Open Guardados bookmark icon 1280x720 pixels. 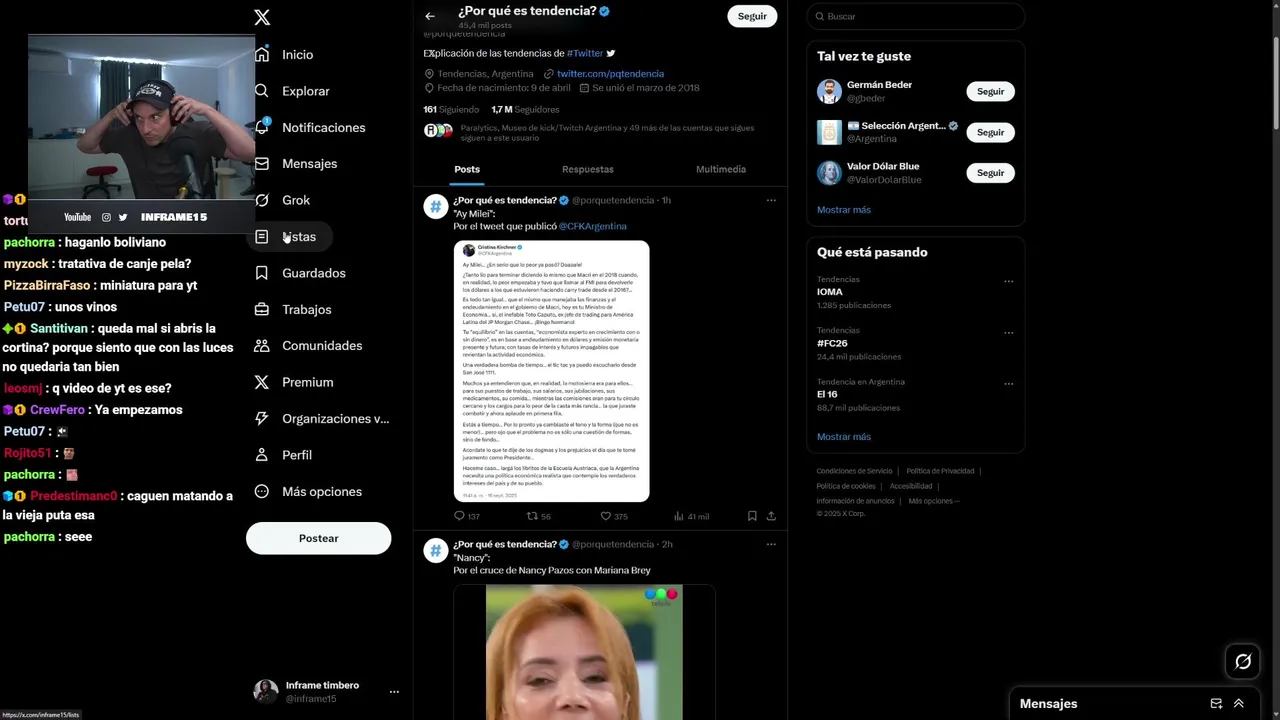pos(262,273)
